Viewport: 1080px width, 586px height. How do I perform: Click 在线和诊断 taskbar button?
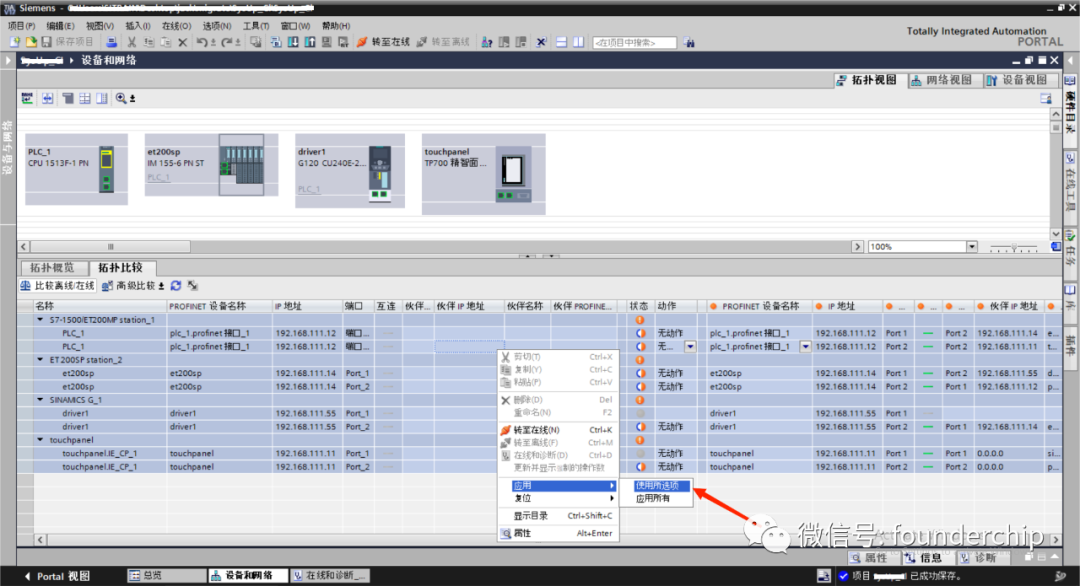click(330, 576)
